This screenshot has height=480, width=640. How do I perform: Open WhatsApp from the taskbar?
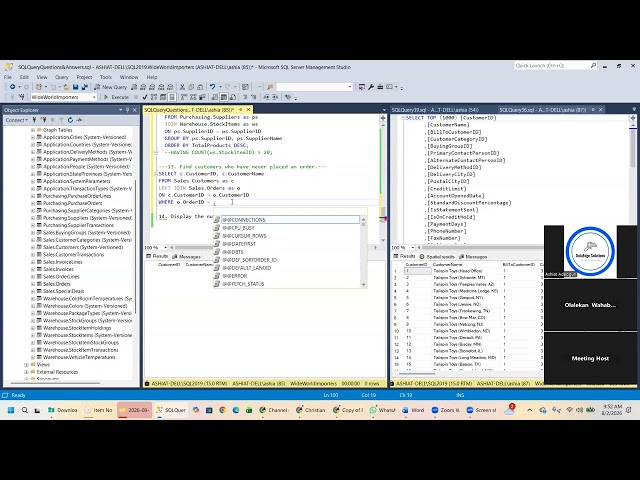point(382,410)
